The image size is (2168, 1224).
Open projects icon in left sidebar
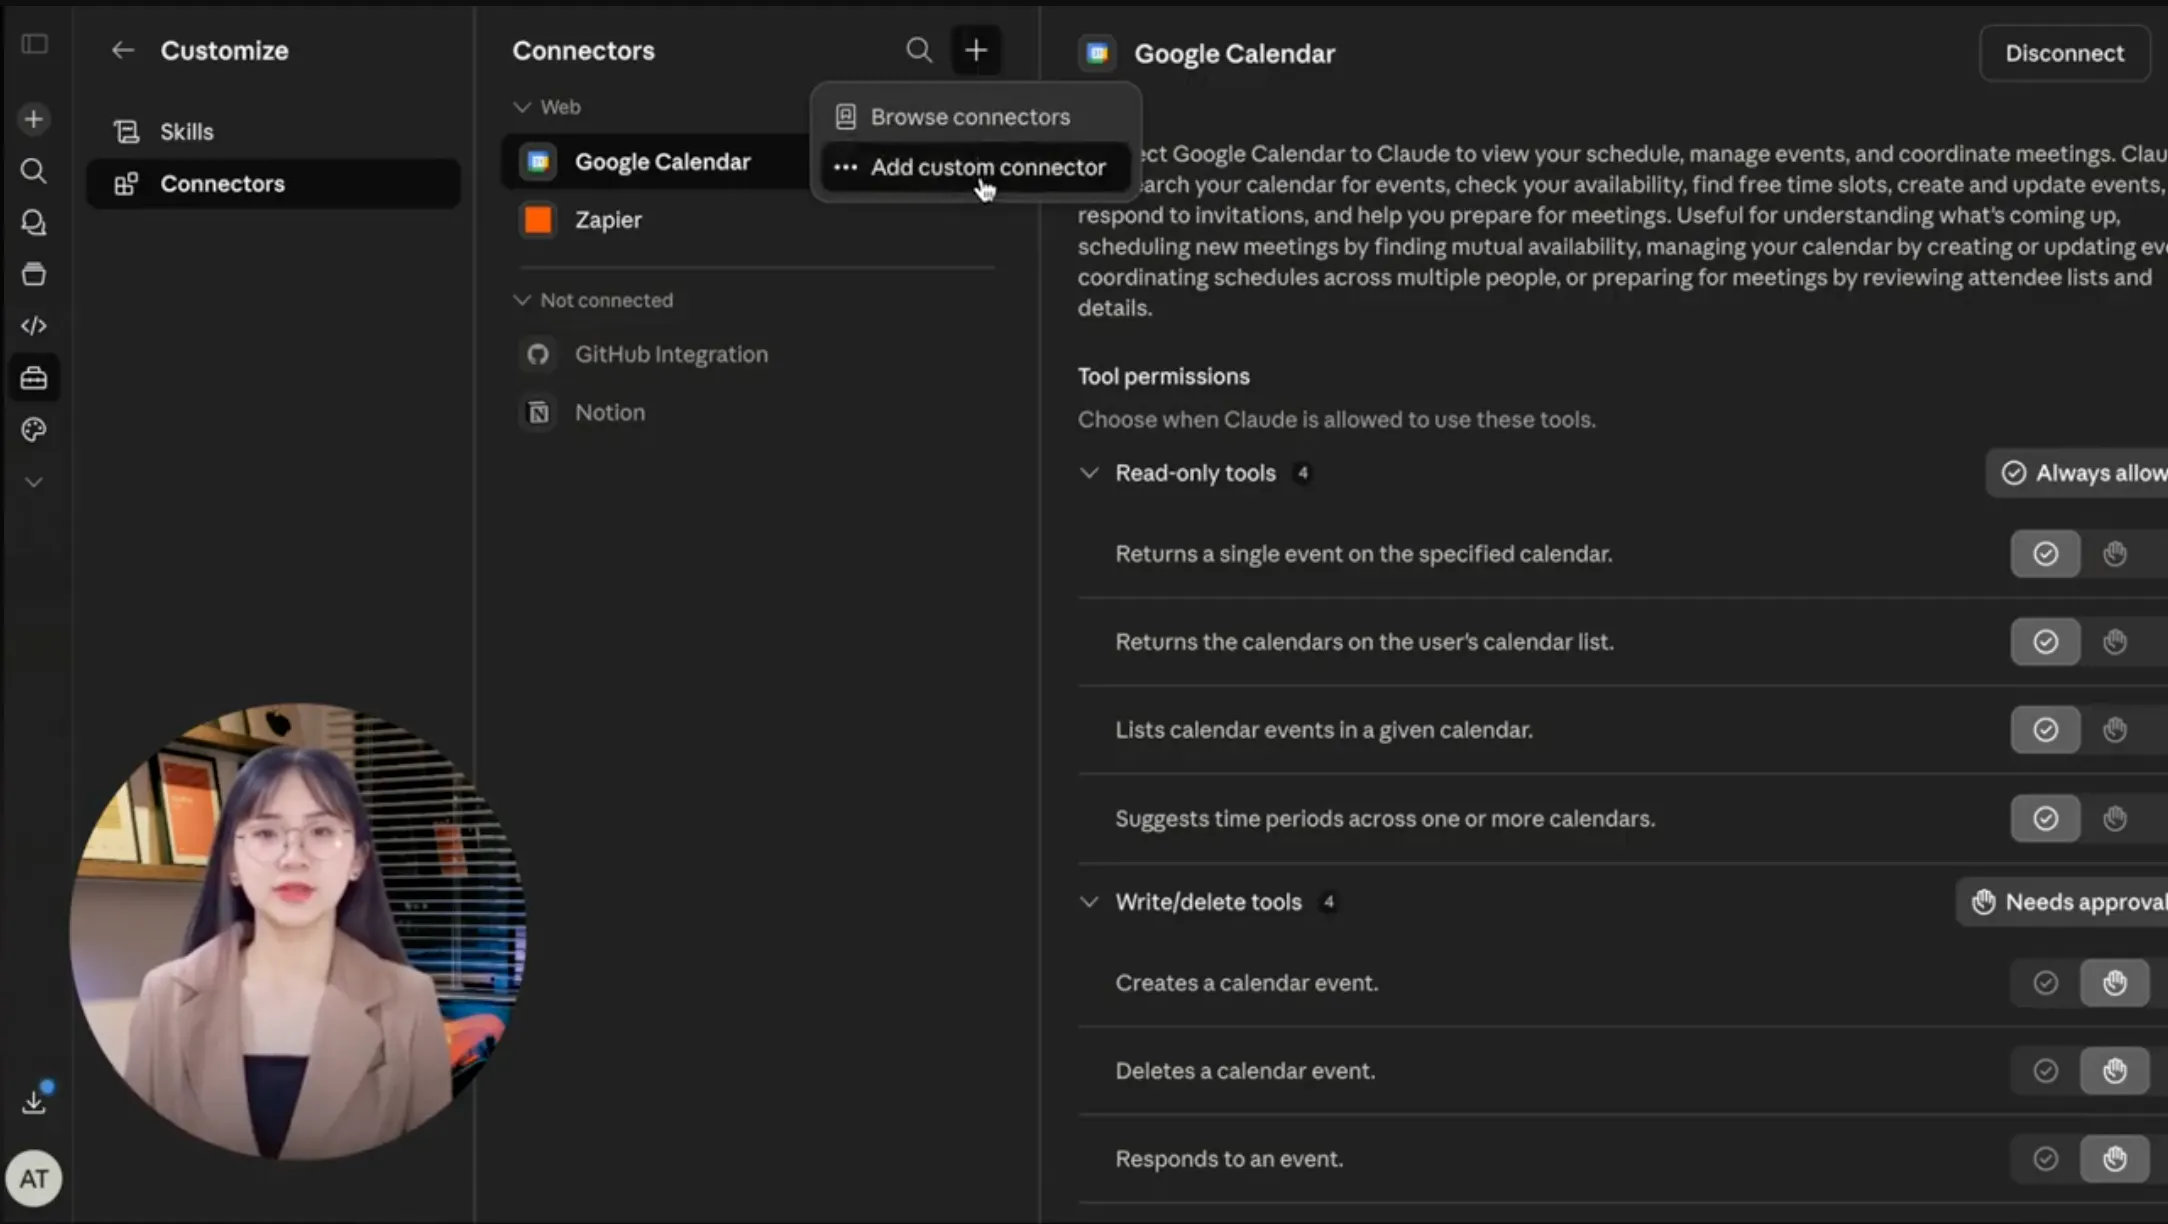pyautogui.click(x=34, y=274)
